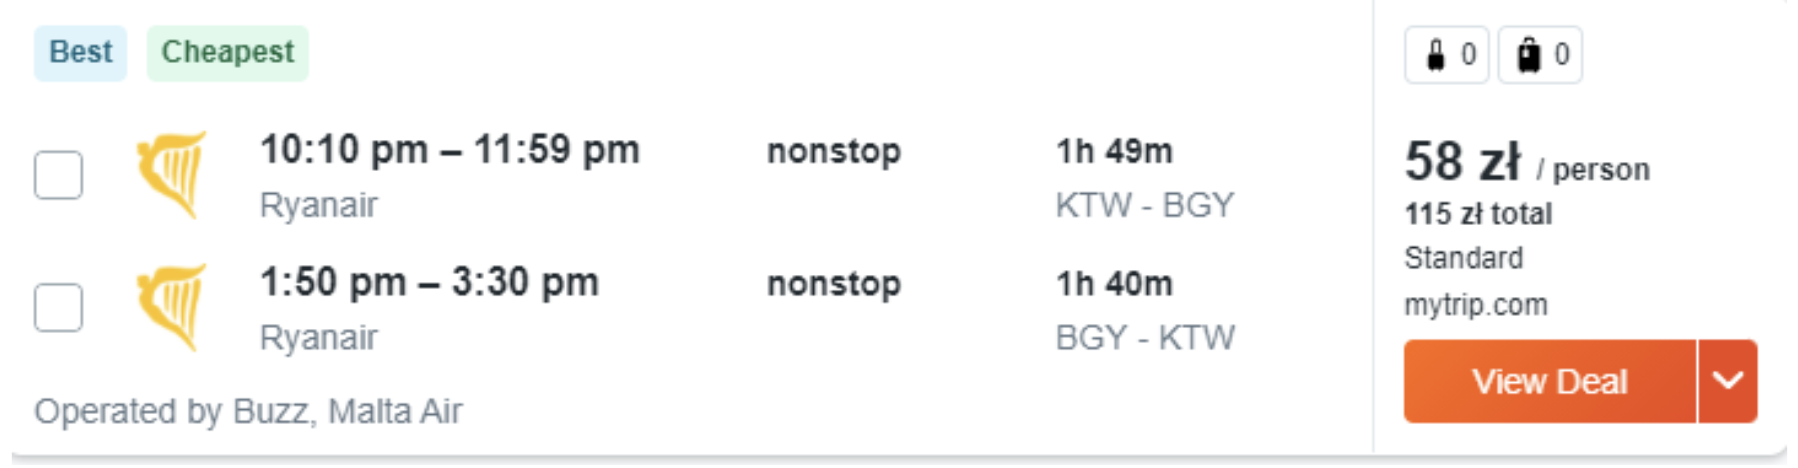This screenshot has width=1798, height=468.
Task: Tick the checkbox for the BGY - KTW flight
Action: 59,307
